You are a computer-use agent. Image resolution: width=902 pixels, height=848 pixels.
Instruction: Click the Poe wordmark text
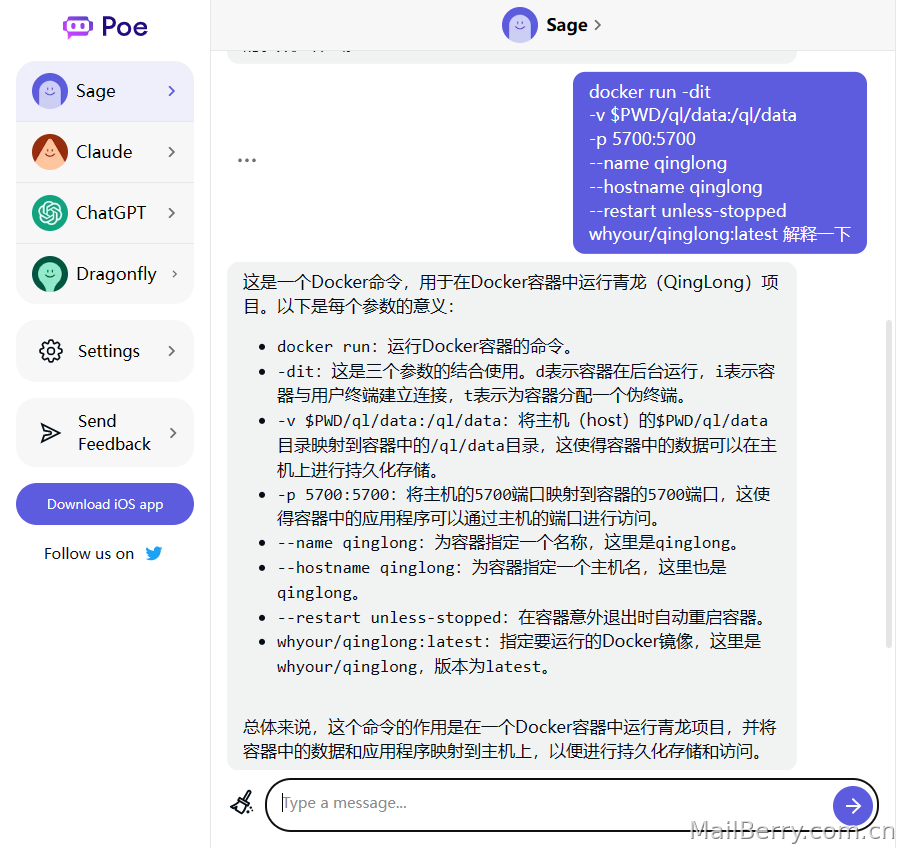(124, 27)
